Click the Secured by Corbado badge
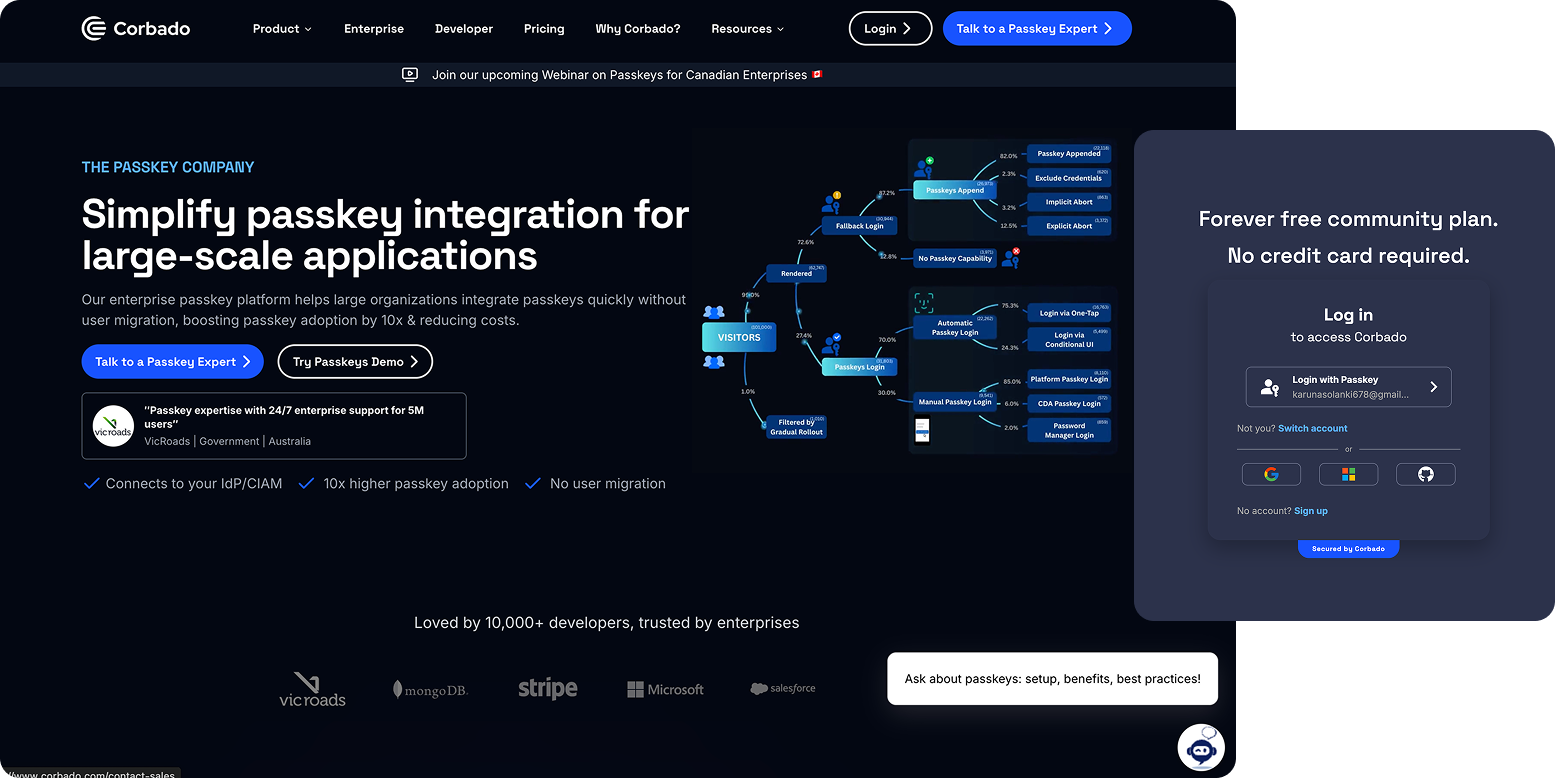1555x778 pixels. click(1348, 549)
